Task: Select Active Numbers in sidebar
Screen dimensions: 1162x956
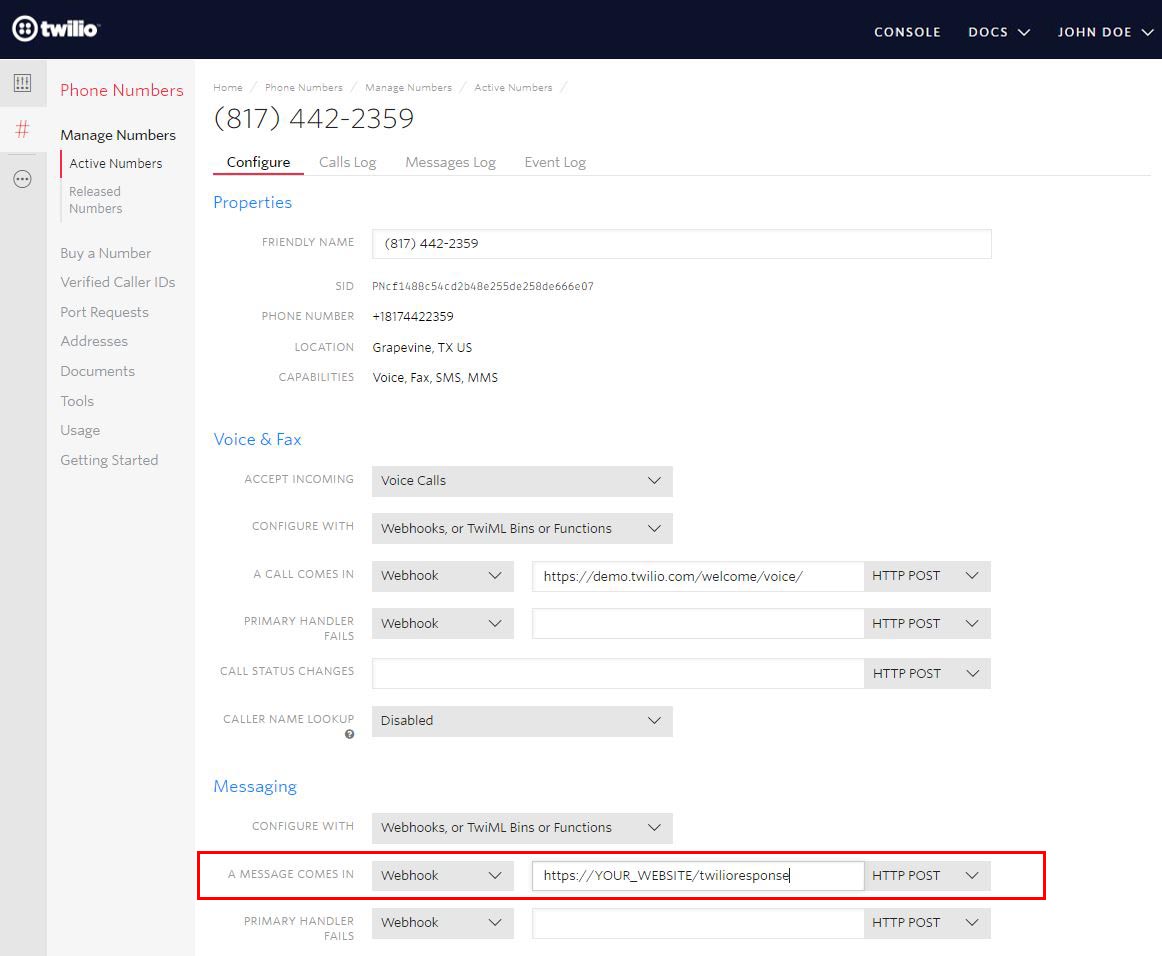Action: click(116, 163)
